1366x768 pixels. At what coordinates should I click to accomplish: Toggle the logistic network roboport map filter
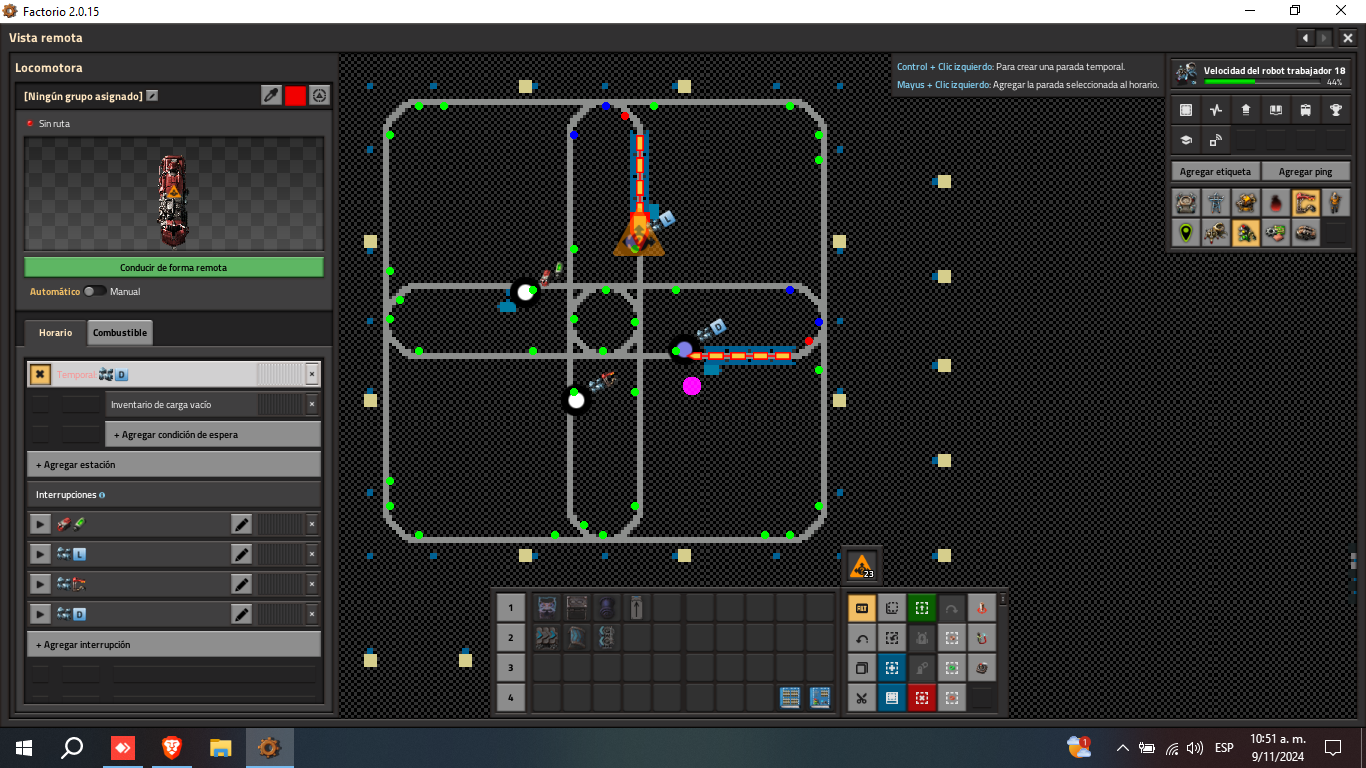[1186, 204]
